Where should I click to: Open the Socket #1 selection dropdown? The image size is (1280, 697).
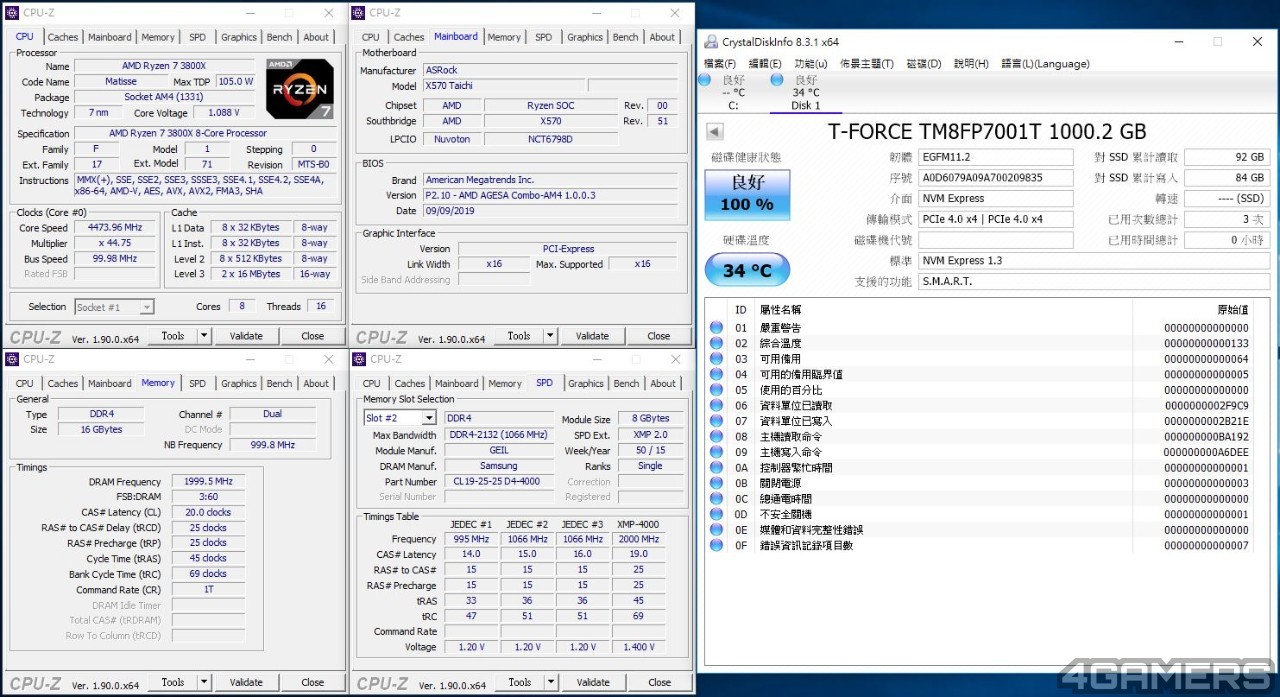[146, 307]
